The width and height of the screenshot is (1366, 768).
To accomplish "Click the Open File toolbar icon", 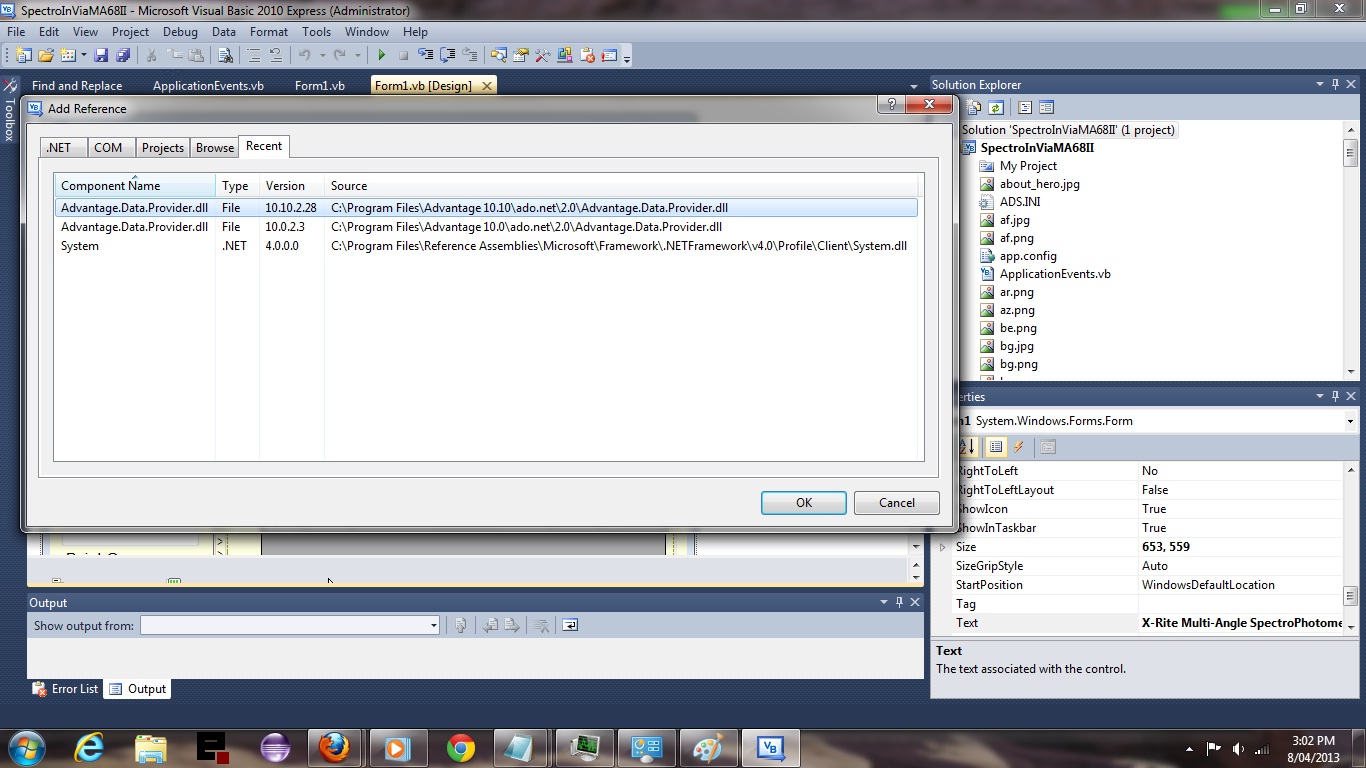I will click(x=46, y=56).
